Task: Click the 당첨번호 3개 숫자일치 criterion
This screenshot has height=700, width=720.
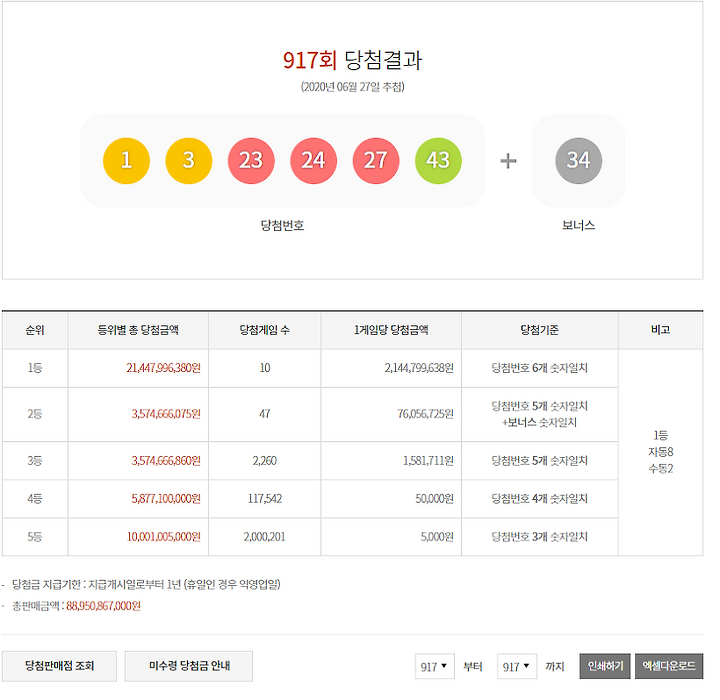Action: click(x=540, y=537)
